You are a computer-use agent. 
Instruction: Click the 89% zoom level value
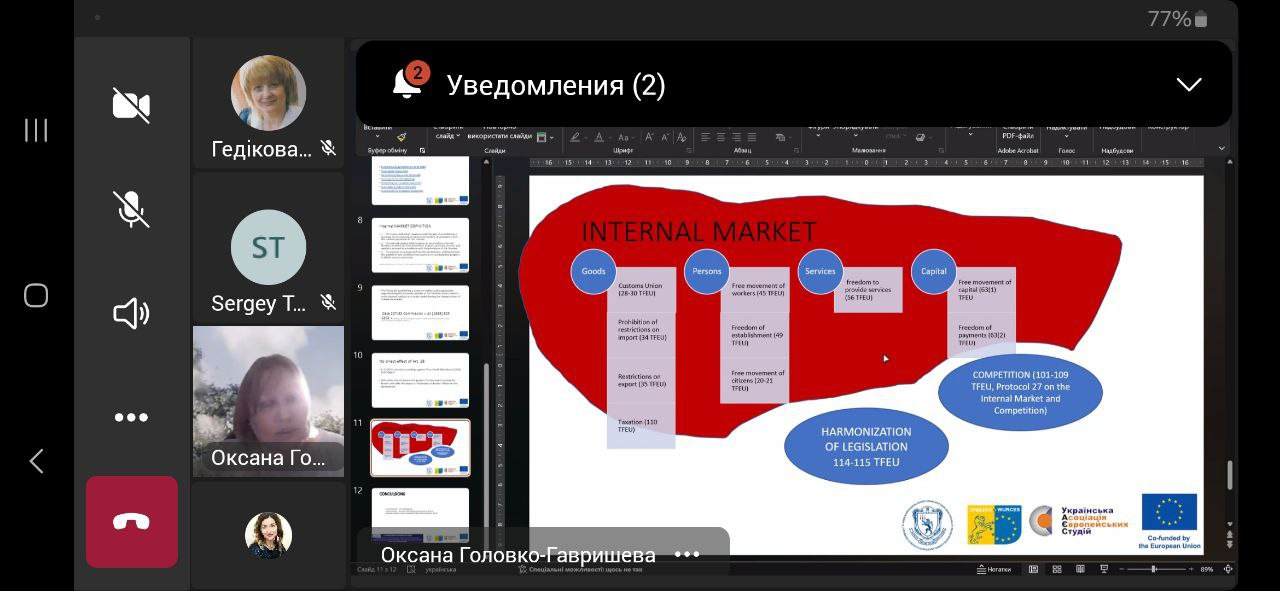[1207, 570]
